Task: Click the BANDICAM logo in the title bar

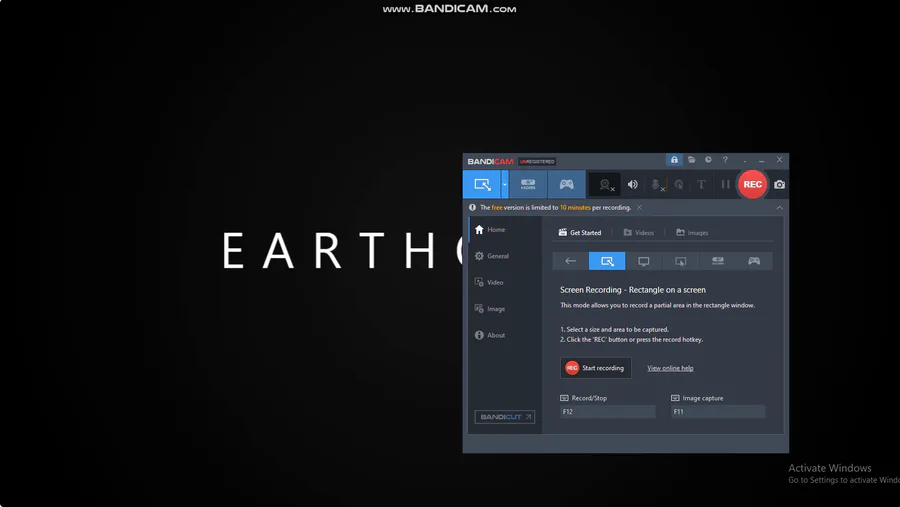Action: [x=490, y=161]
